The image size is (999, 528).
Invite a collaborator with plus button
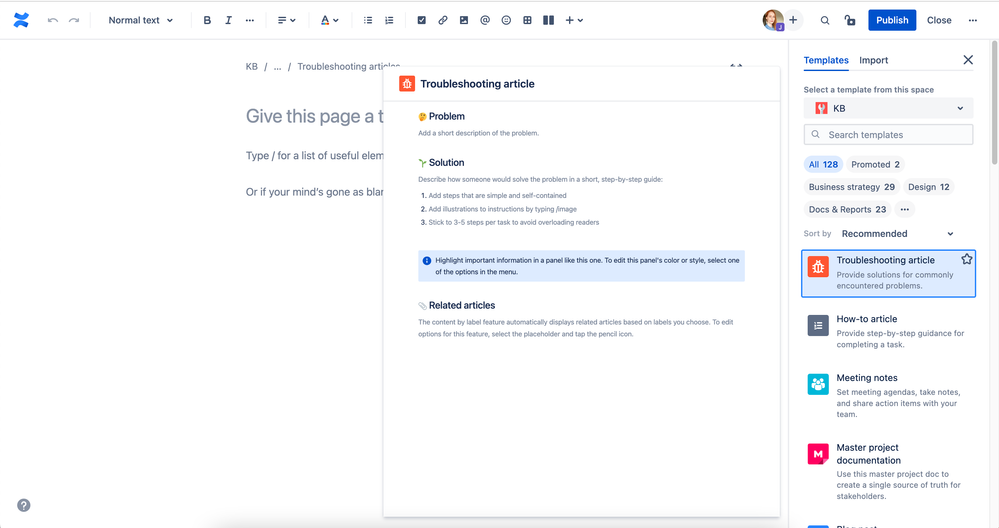coord(793,20)
